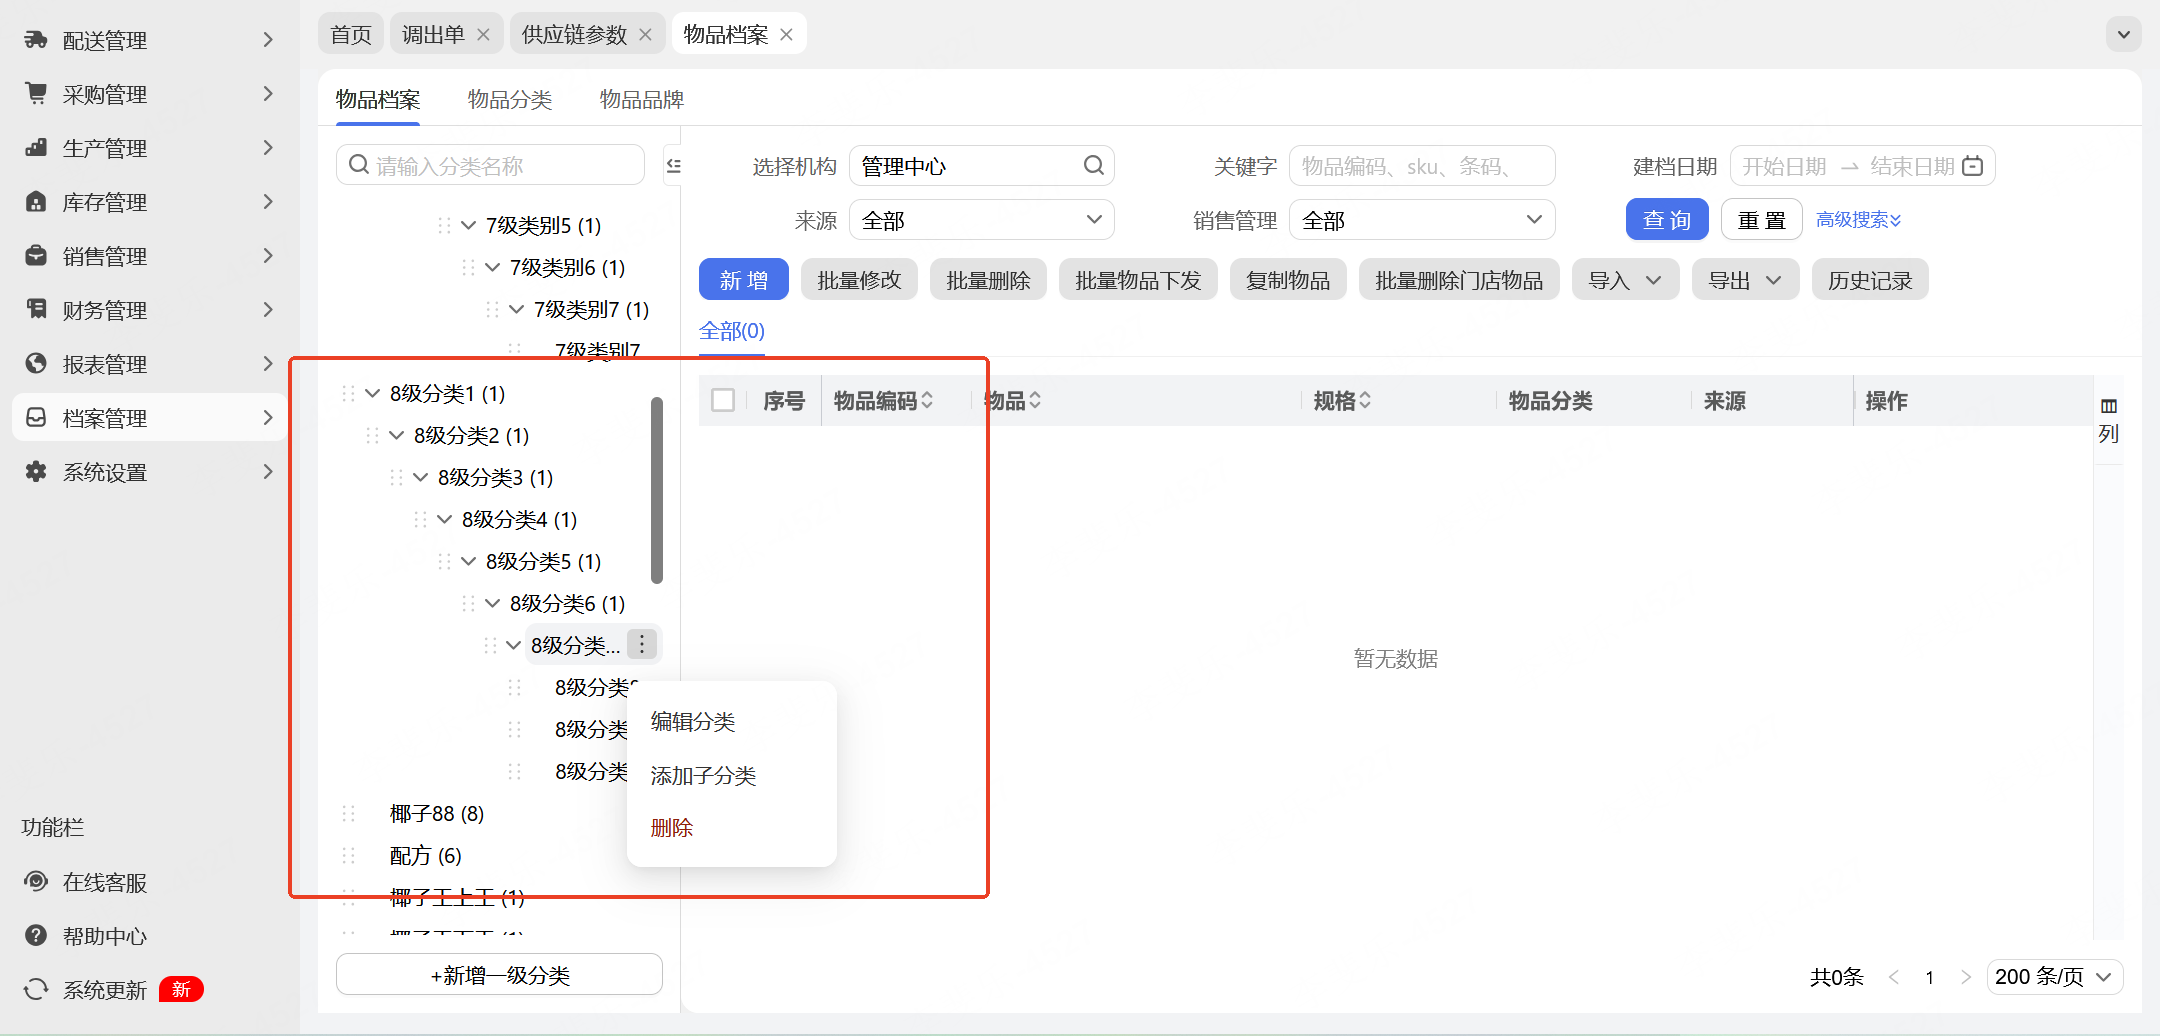Focus the 请输入分类名称 search field
The height and width of the screenshot is (1036, 2160).
(490, 165)
